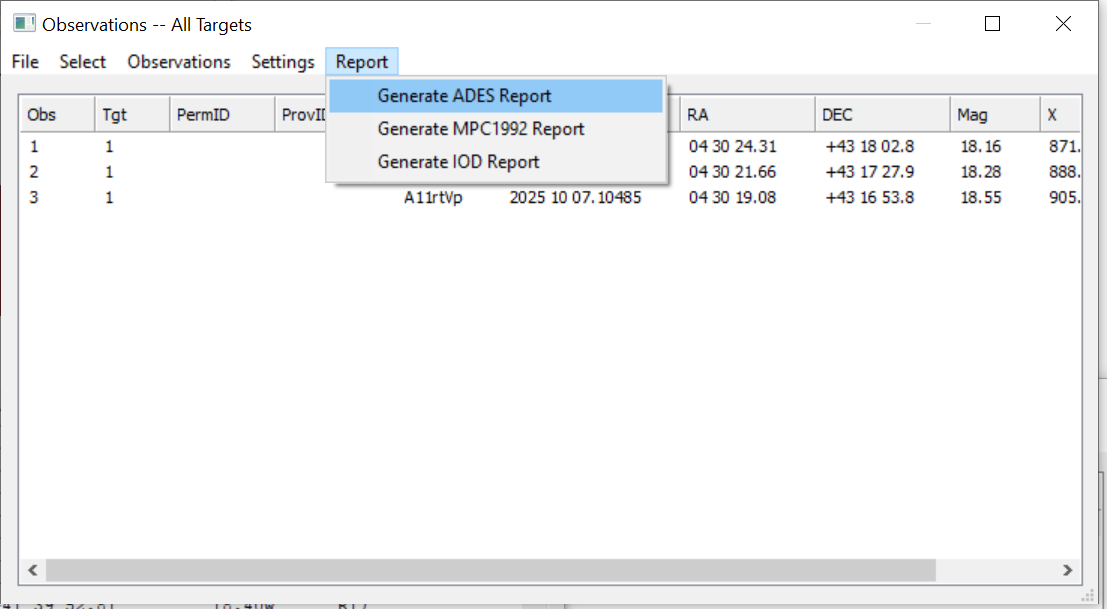The width and height of the screenshot is (1107, 609).
Task: Click the DEC column header
Action: click(x=882, y=115)
